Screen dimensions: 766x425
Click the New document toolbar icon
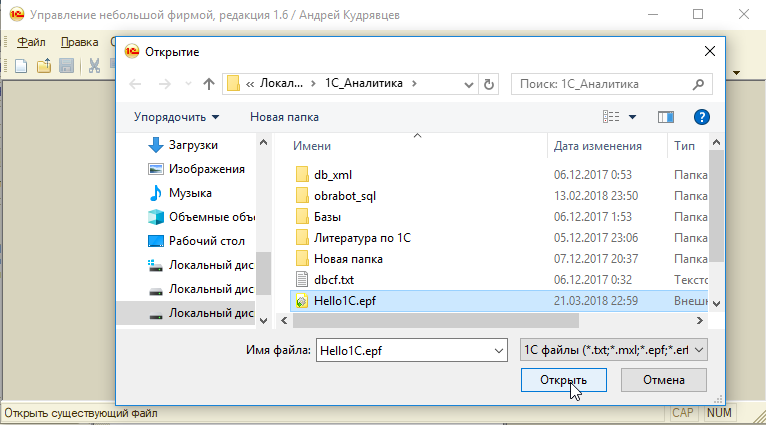[19, 66]
